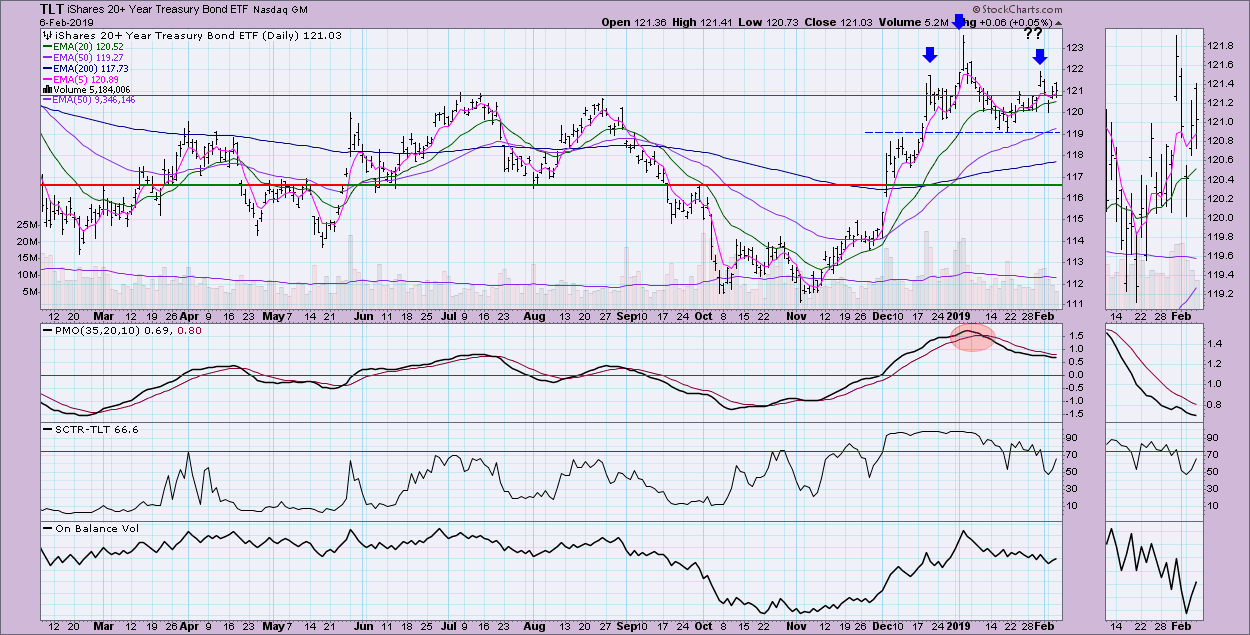Click the 6-Feb-2019 date label

64,22
